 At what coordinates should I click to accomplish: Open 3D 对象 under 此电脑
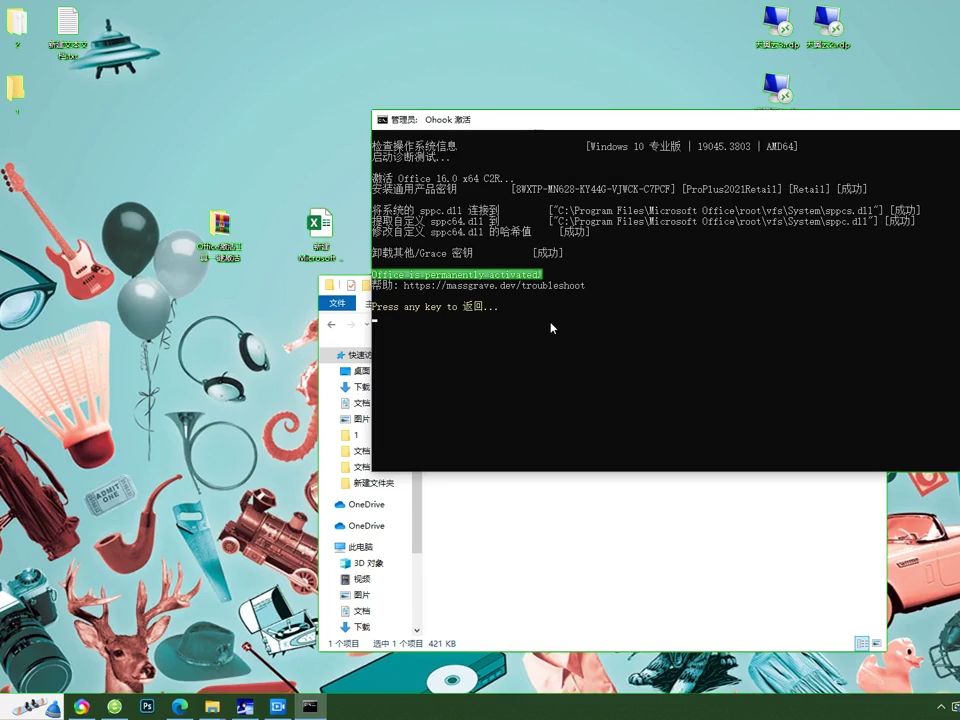(362, 563)
